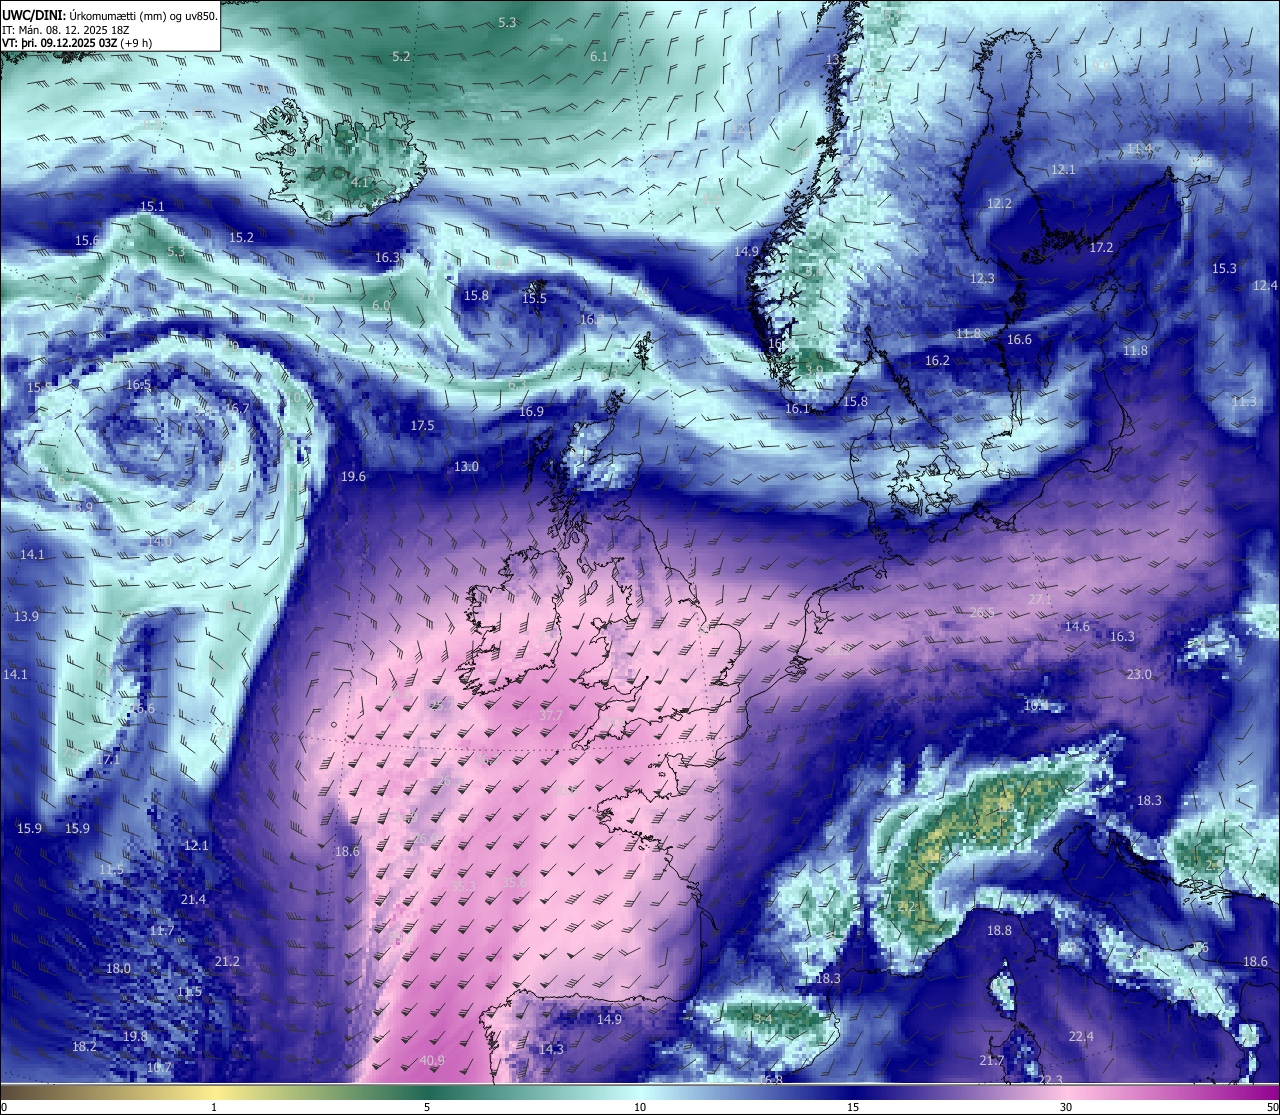Click the colour scale bar below the map

click(x=640, y=1092)
